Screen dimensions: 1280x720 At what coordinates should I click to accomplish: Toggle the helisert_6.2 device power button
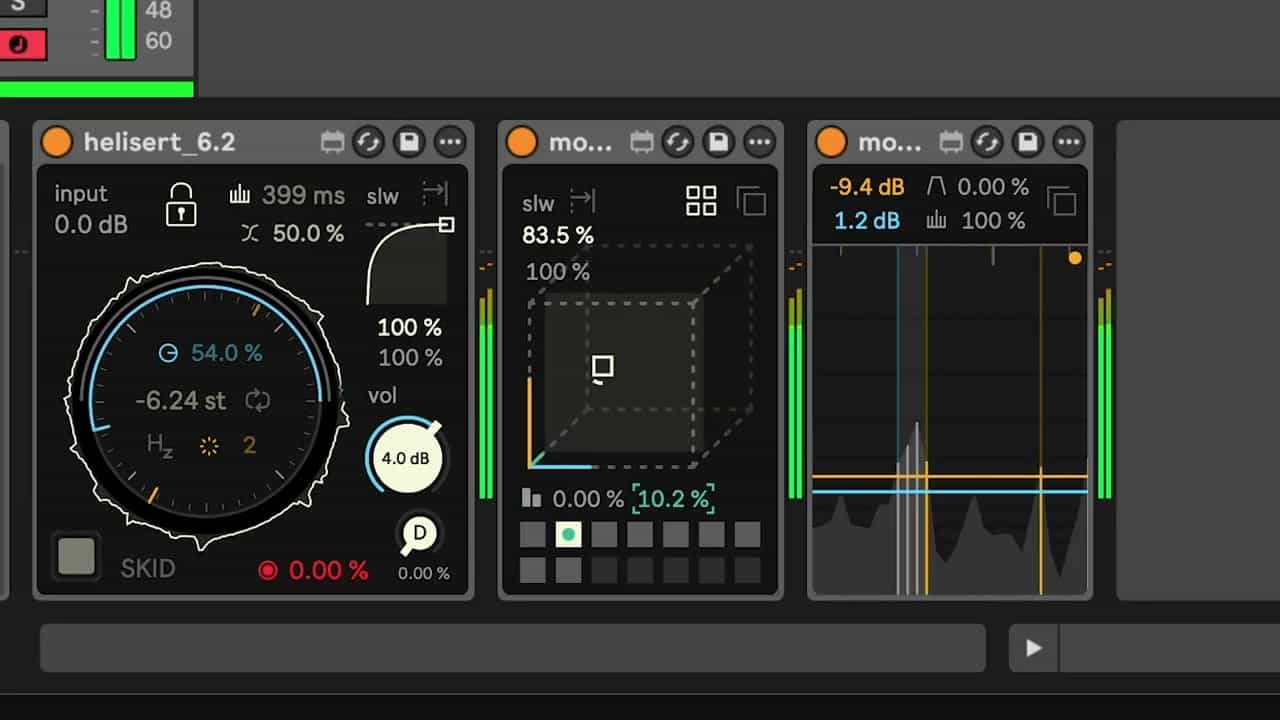coord(57,142)
